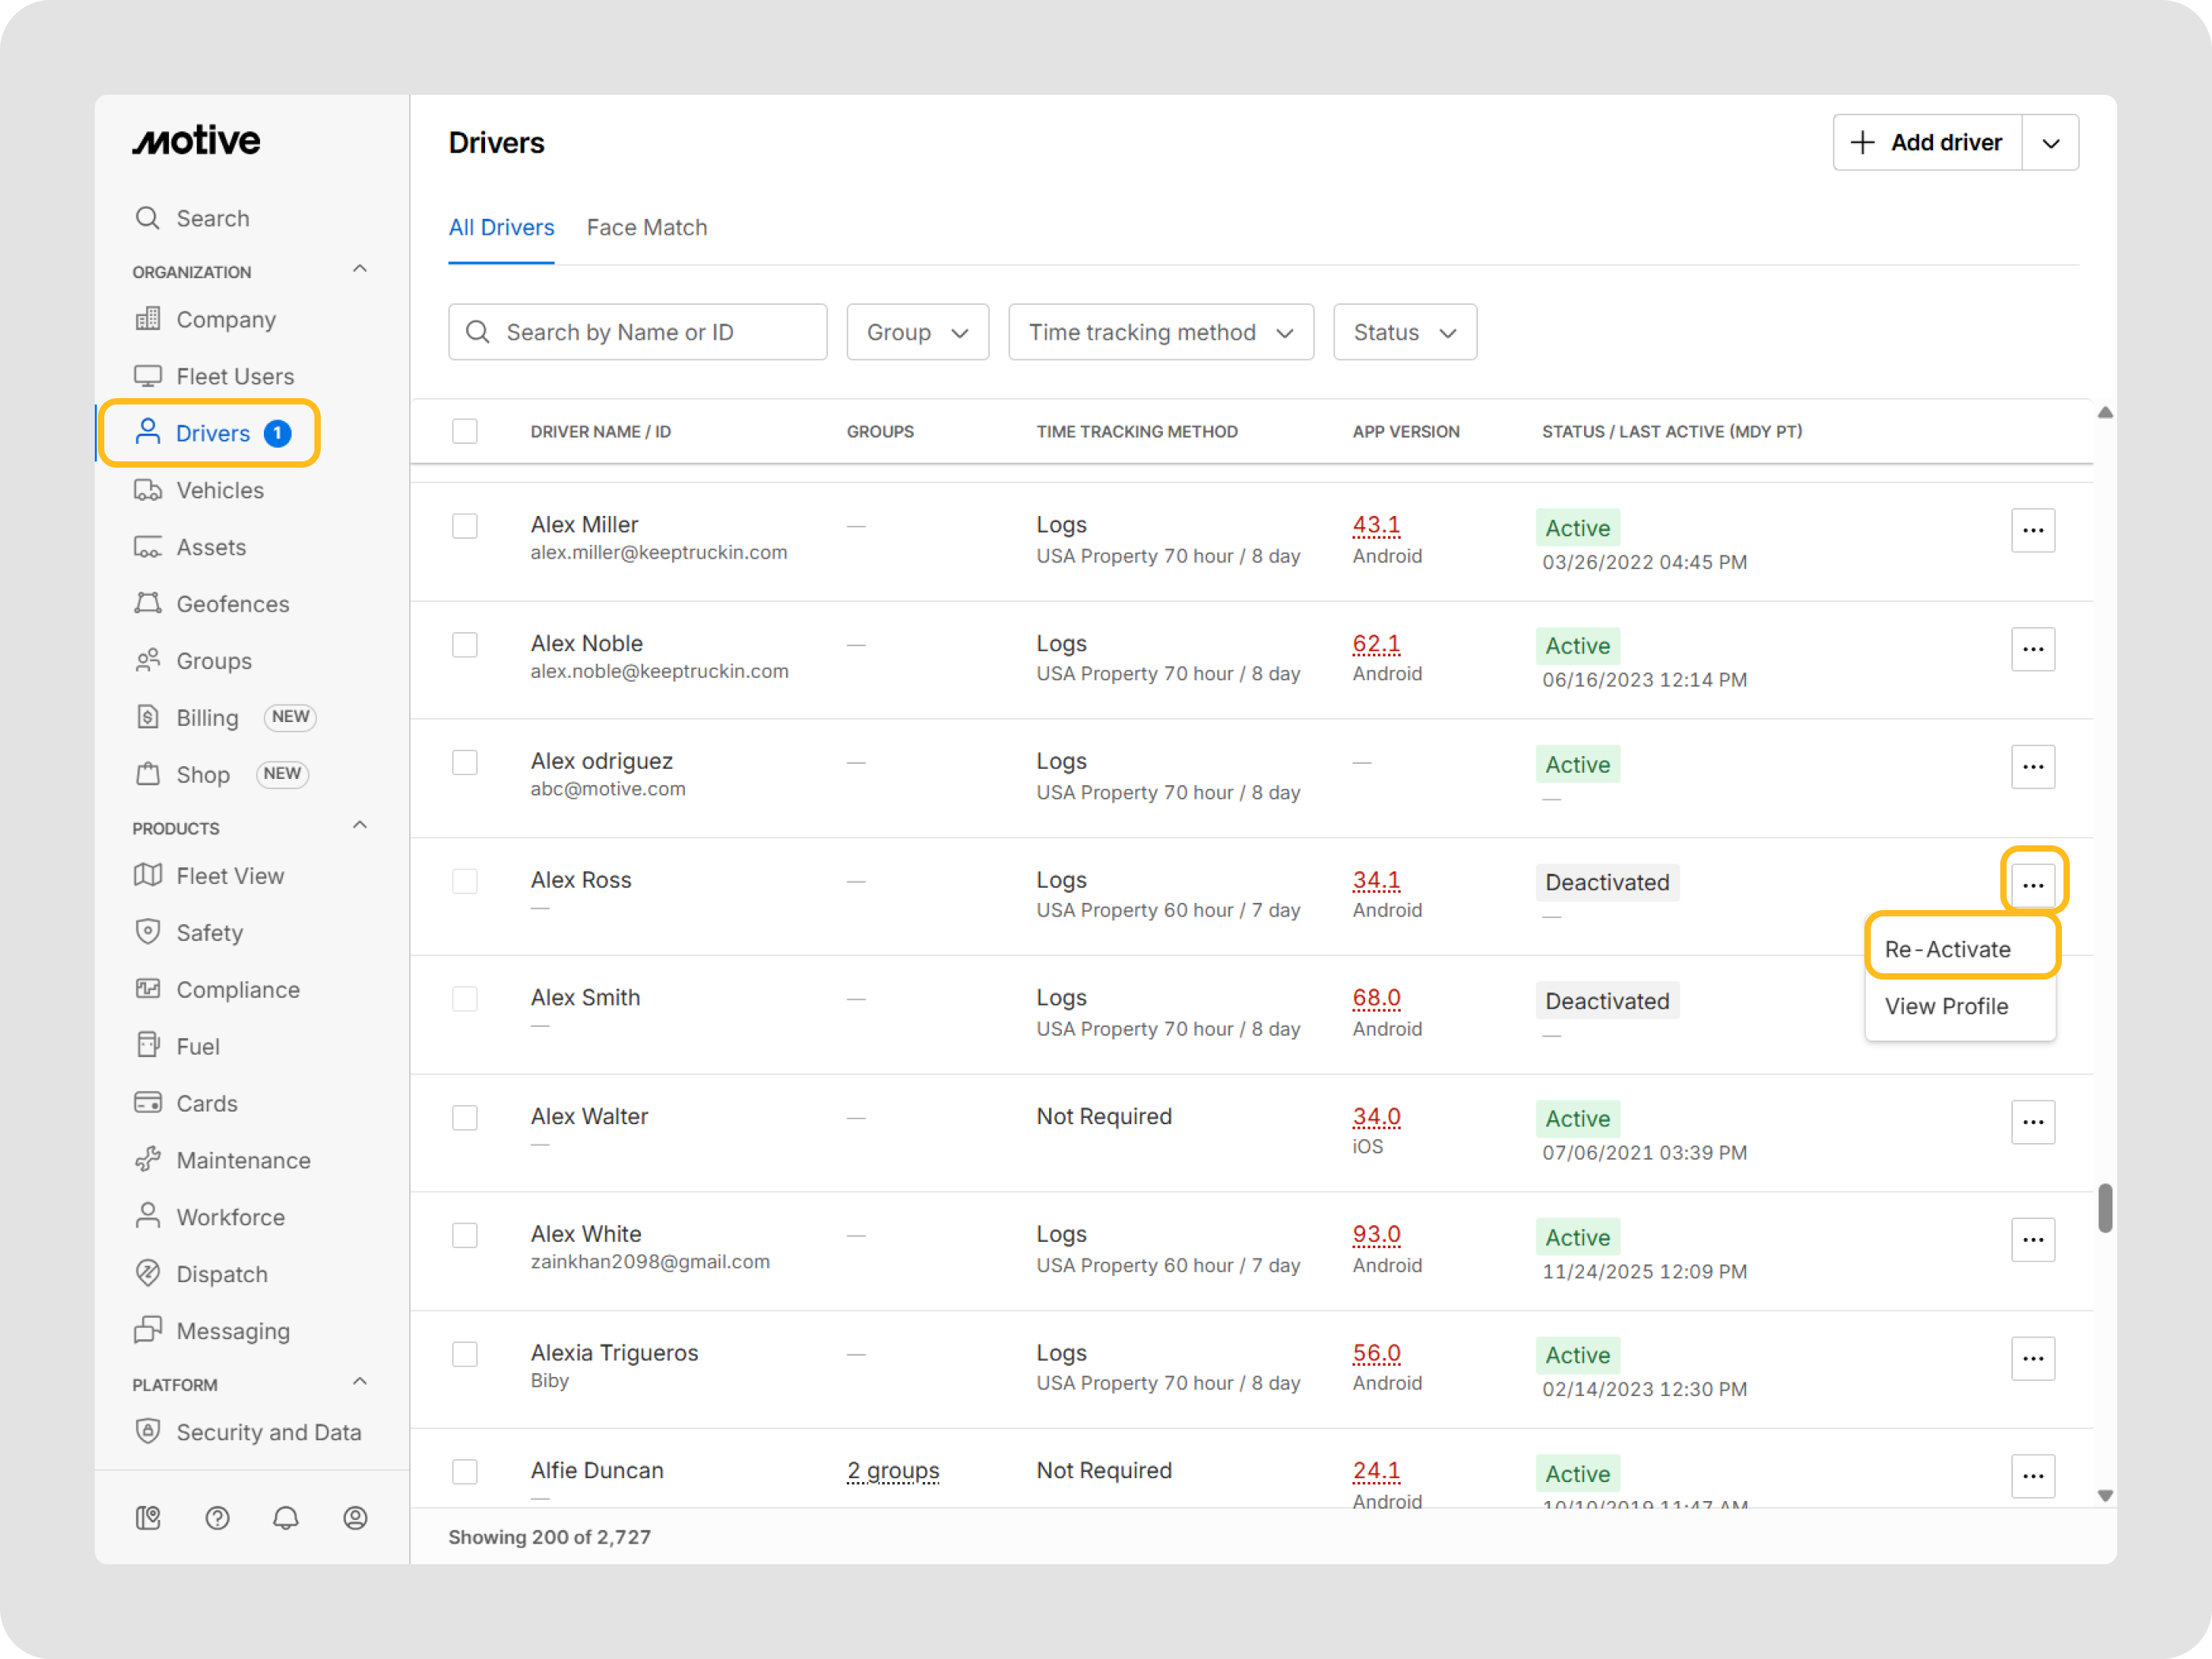Click the notifications bell icon
The height and width of the screenshot is (1659, 2212).
286,1518
